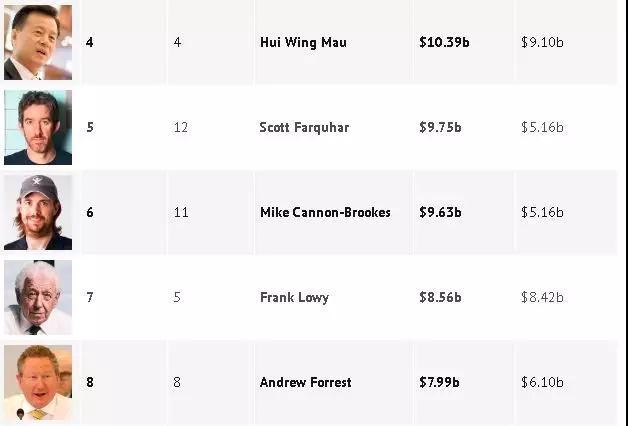Click the $9.75b wealth value
The height and width of the screenshot is (426, 628).
coord(439,128)
